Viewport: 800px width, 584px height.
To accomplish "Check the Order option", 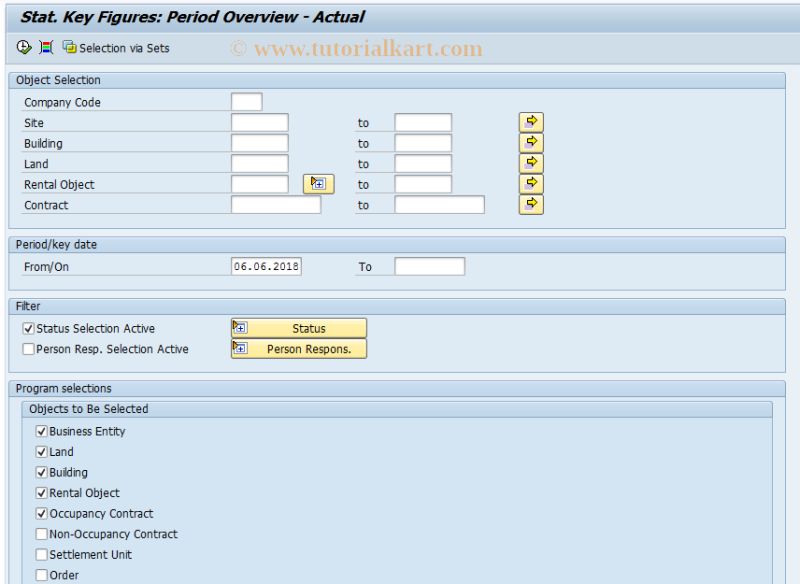I will [x=41, y=575].
